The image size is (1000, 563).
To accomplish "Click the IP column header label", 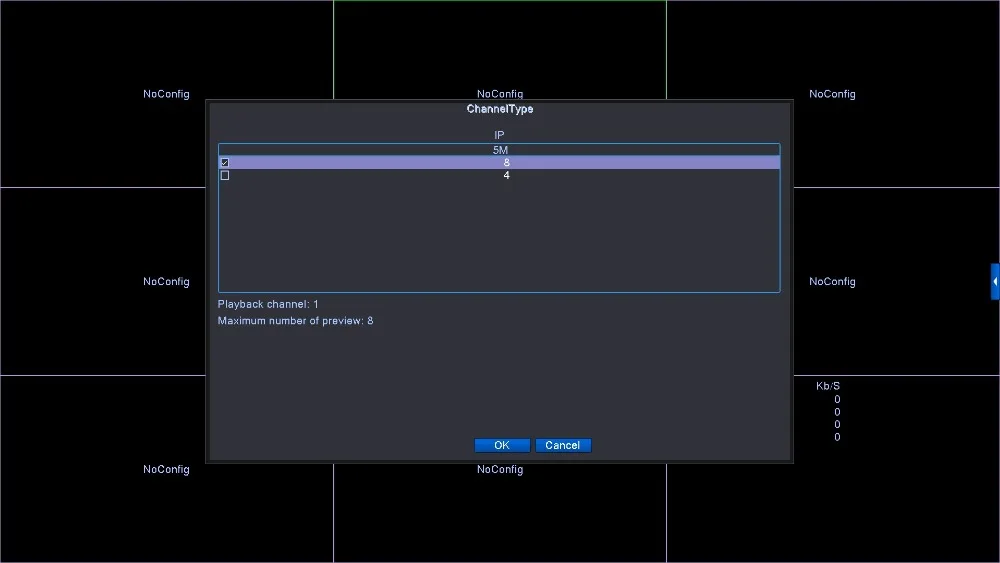I will (499, 135).
